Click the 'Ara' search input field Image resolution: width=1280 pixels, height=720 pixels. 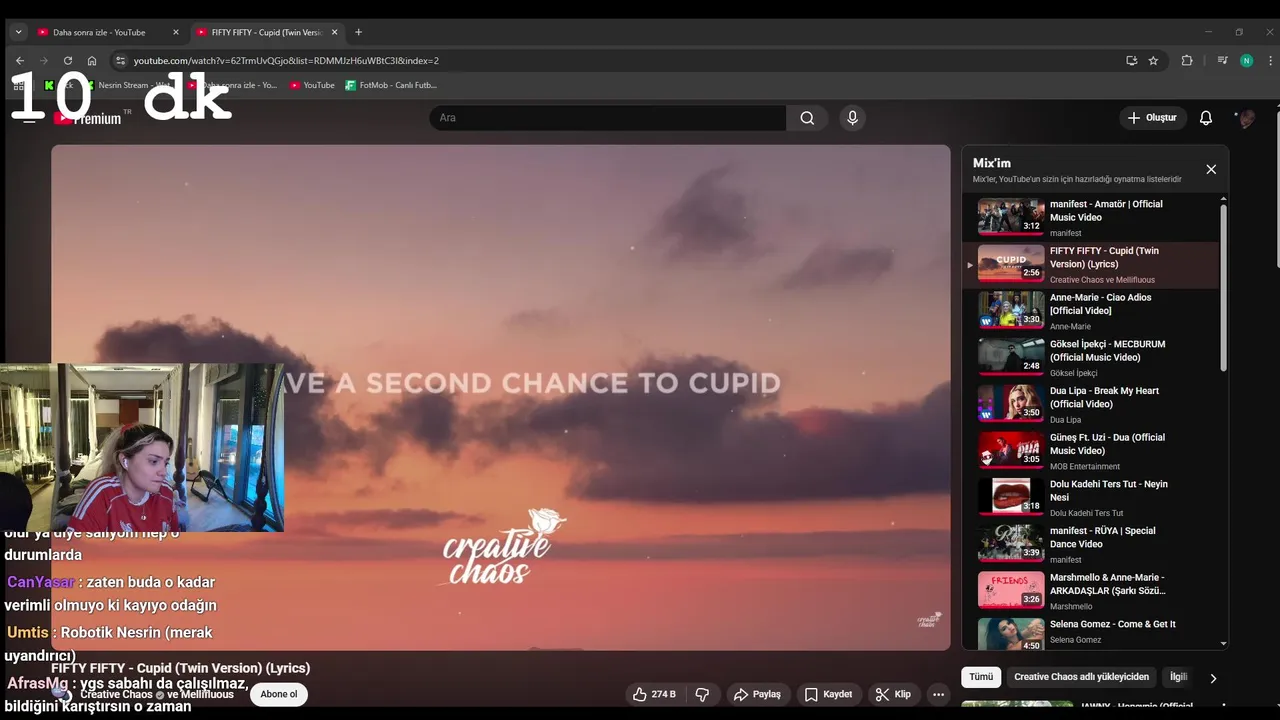coord(608,118)
